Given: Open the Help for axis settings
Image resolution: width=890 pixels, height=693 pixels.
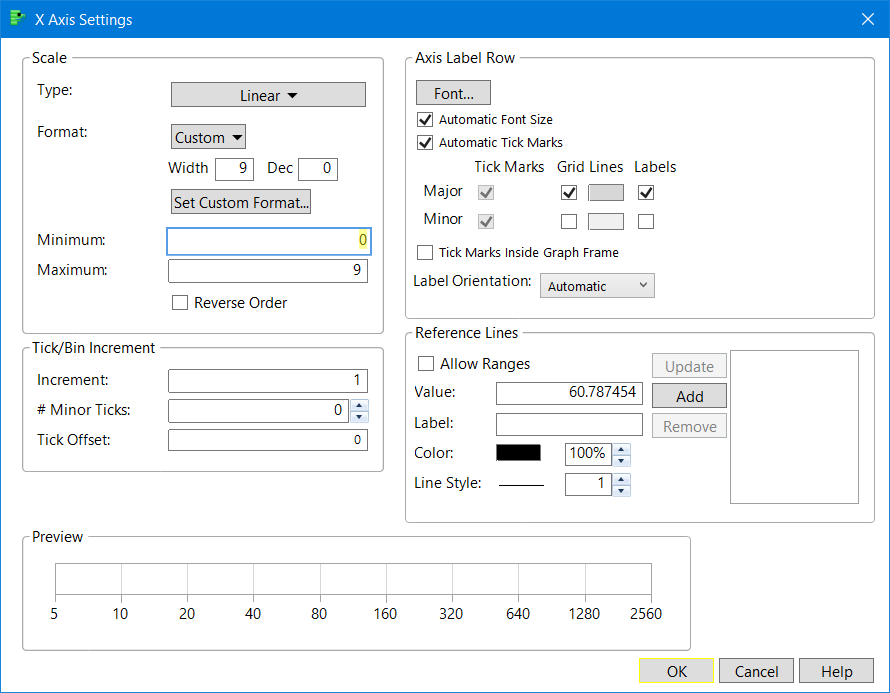Looking at the screenshot, I should coord(836,671).
